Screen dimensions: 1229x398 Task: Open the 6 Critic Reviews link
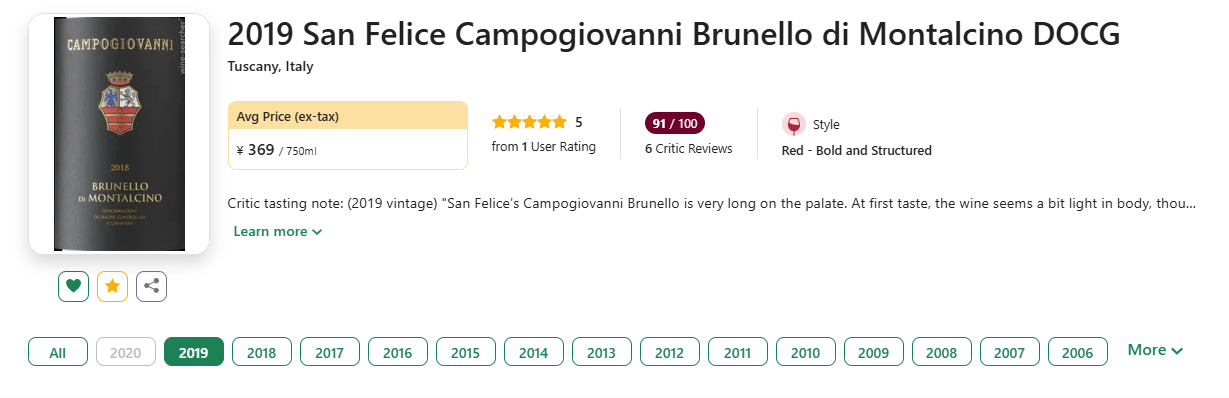[689, 149]
